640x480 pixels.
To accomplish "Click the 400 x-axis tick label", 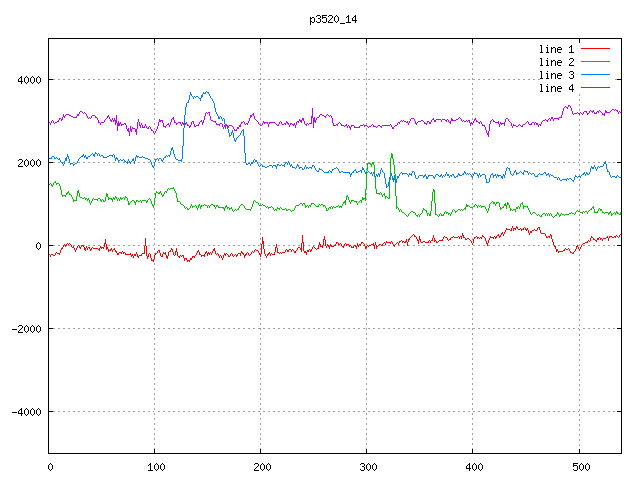I will pos(473,466).
